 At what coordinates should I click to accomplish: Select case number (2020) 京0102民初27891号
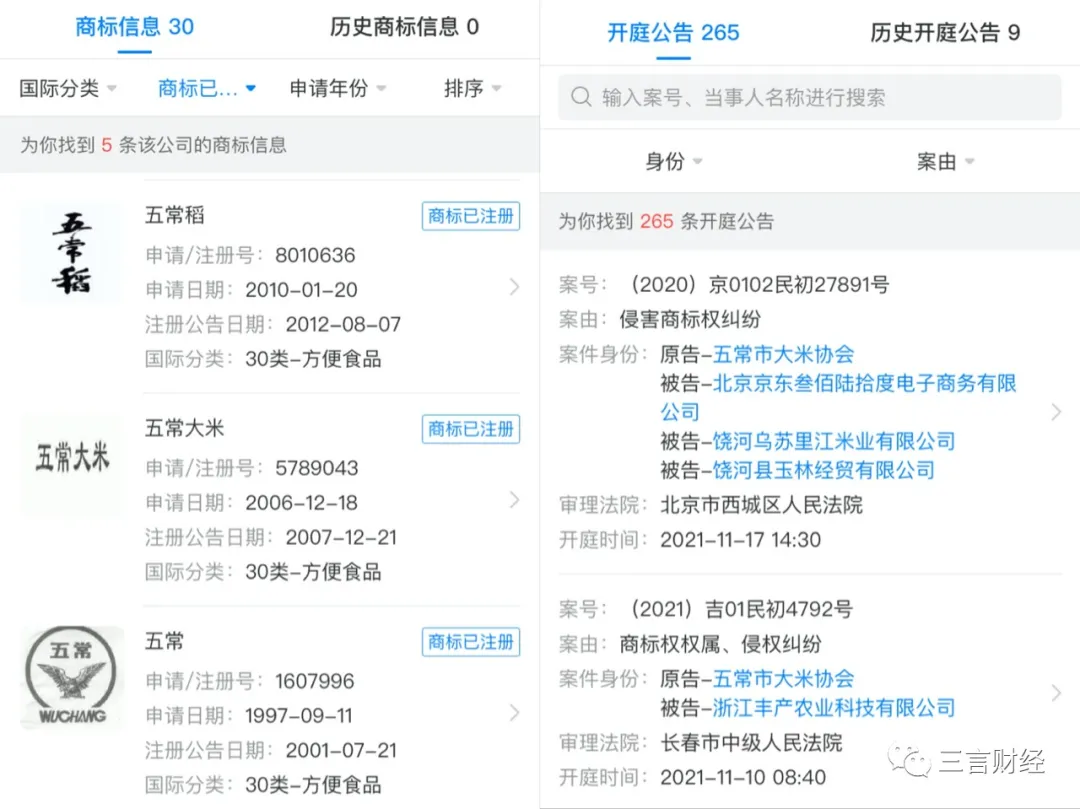759,284
